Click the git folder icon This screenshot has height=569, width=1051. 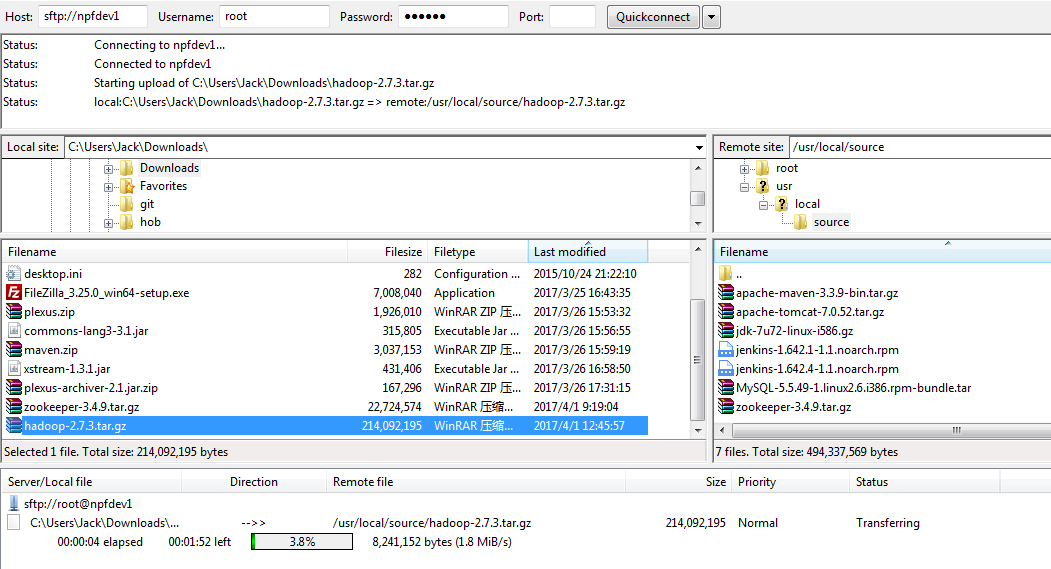coord(127,204)
